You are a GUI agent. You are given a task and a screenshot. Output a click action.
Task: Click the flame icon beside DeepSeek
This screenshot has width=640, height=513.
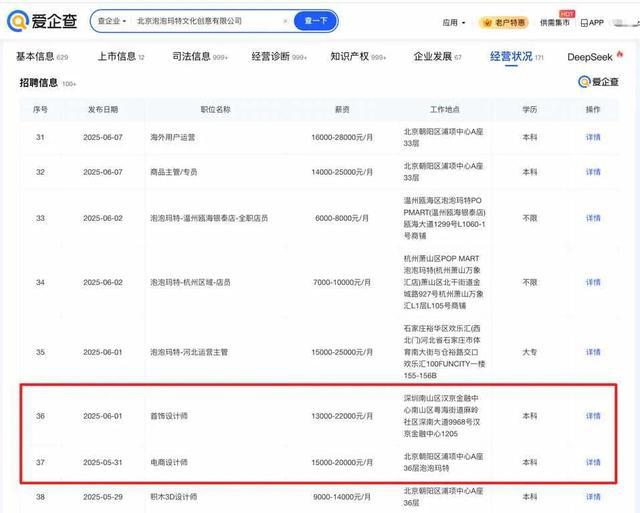pyautogui.click(x=620, y=54)
